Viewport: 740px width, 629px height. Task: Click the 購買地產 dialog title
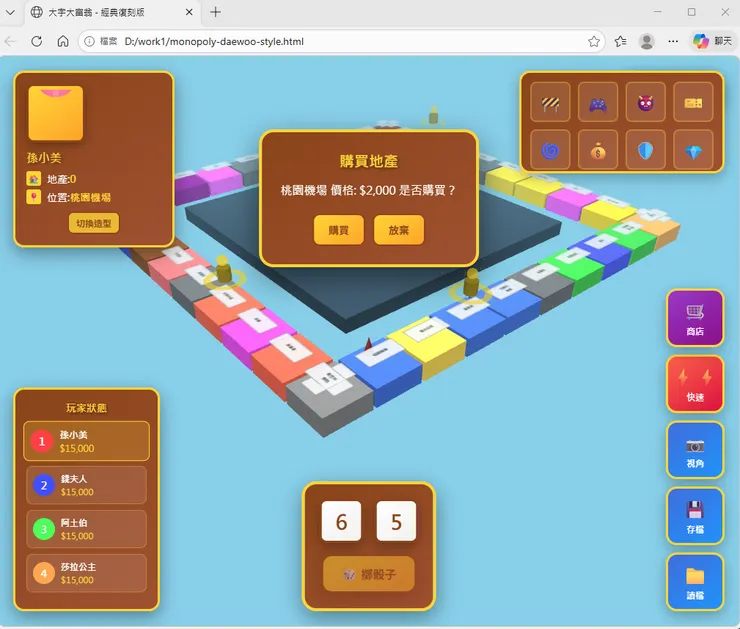click(369, 161)
